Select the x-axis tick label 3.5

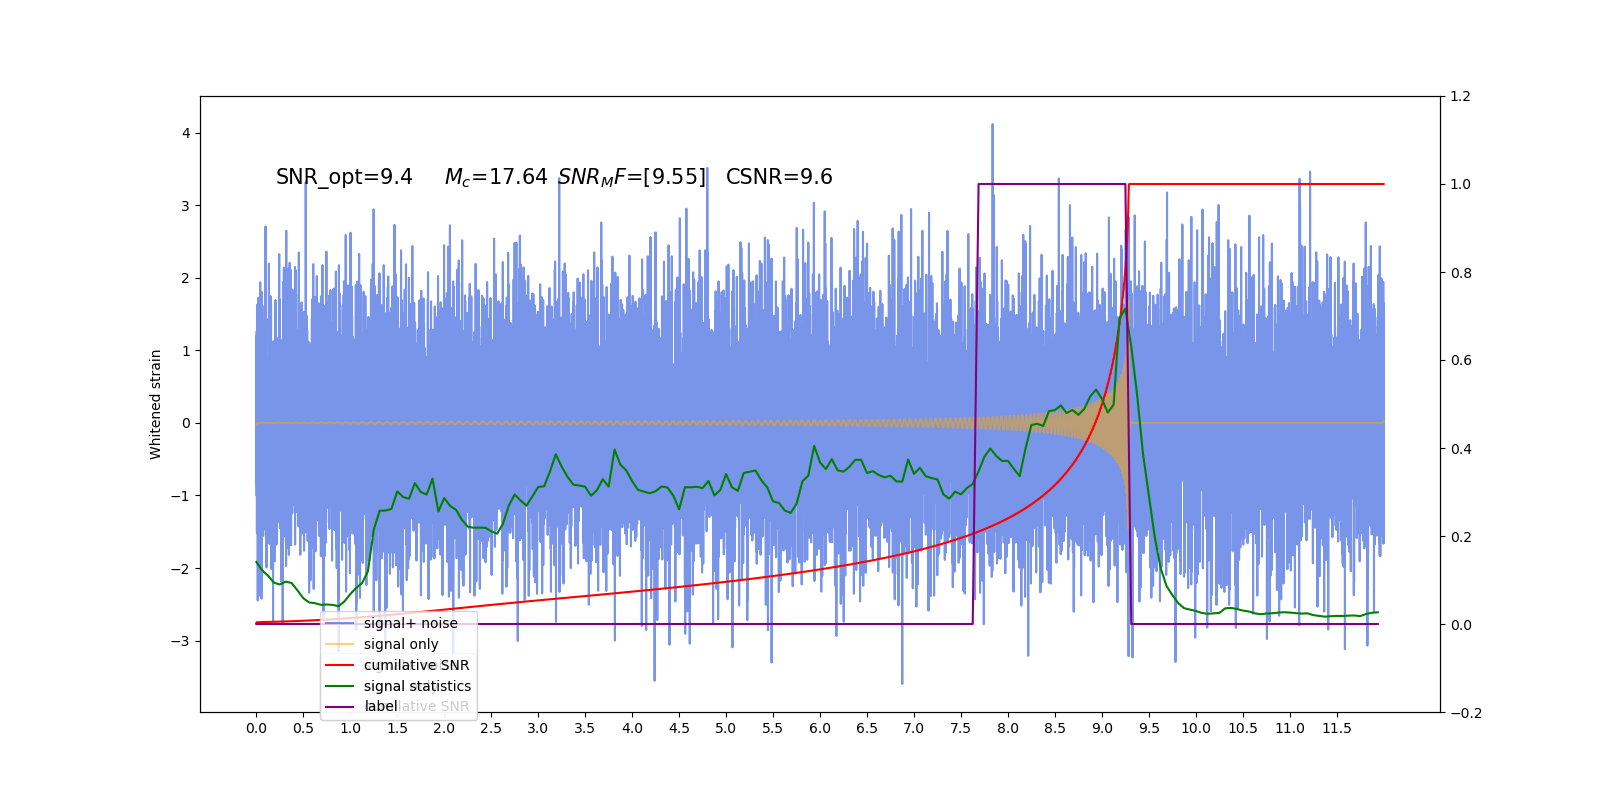pos(585,728)
